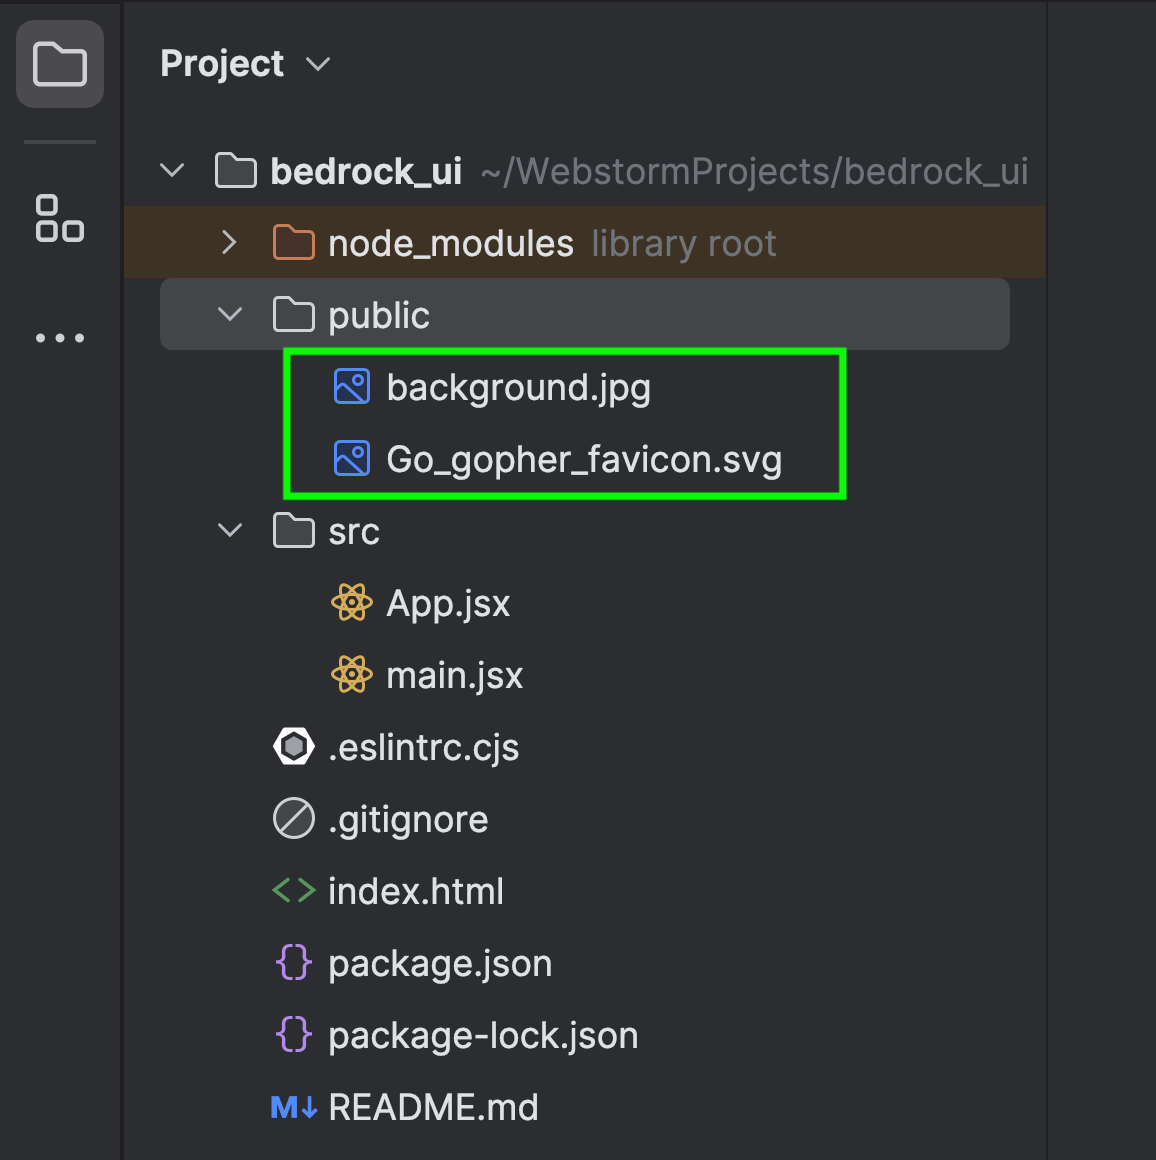This screenshot has width=1156, height=1160.
Task: Click the image icon beside background.jpg
Action: click(x=351, y=387)
